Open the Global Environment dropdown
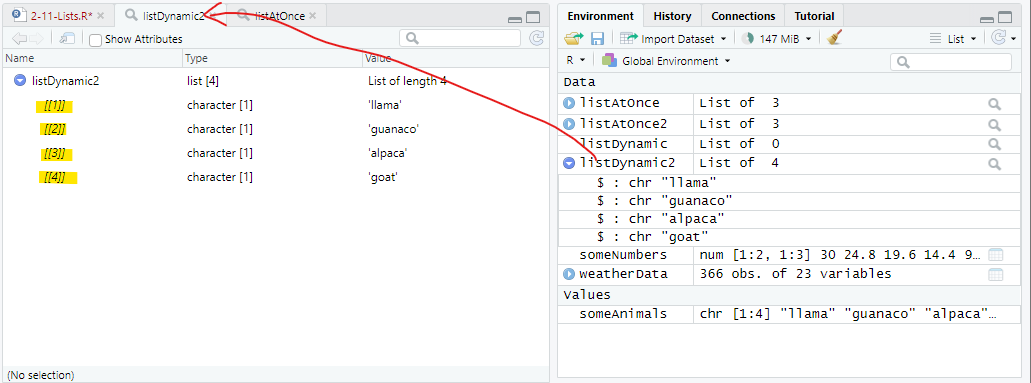Viewport: 1031px width, 383px height. (666, 61)
